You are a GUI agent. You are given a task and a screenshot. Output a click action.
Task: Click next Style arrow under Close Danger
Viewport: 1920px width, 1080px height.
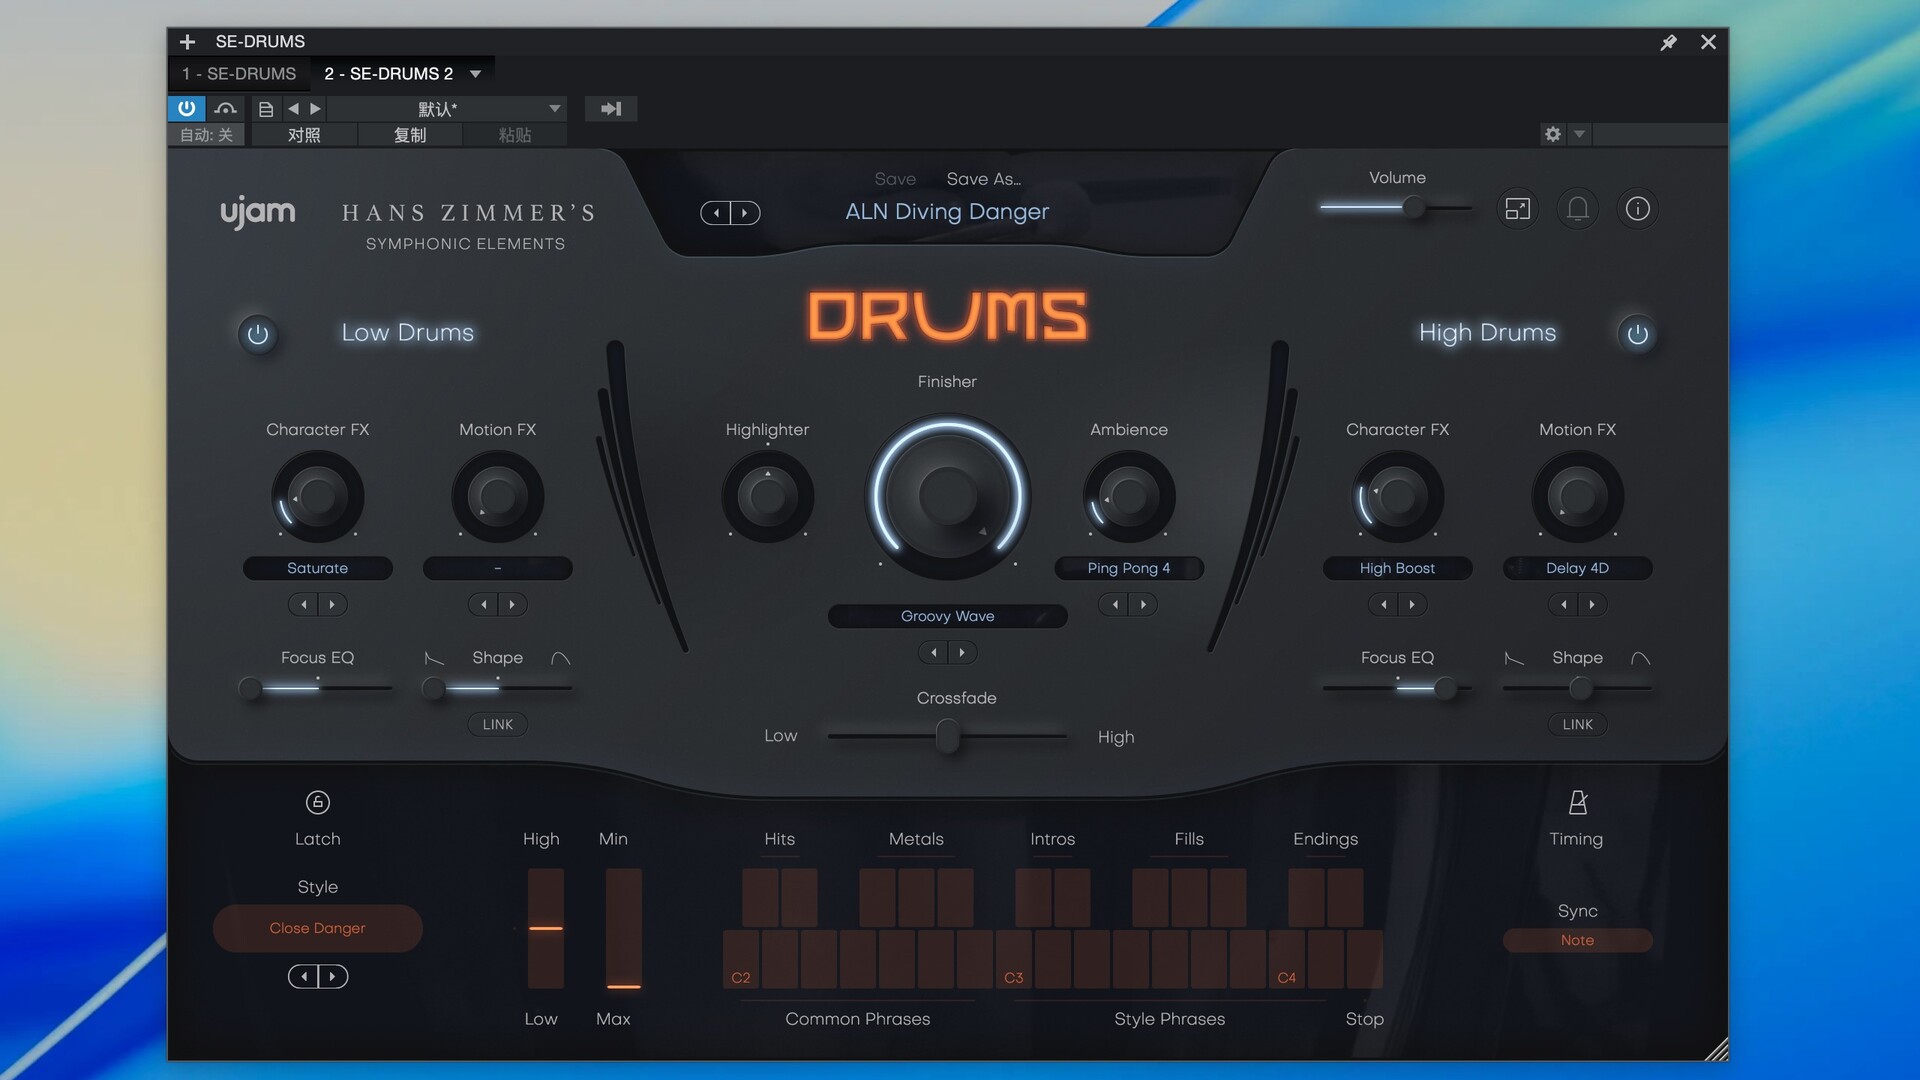333,976
